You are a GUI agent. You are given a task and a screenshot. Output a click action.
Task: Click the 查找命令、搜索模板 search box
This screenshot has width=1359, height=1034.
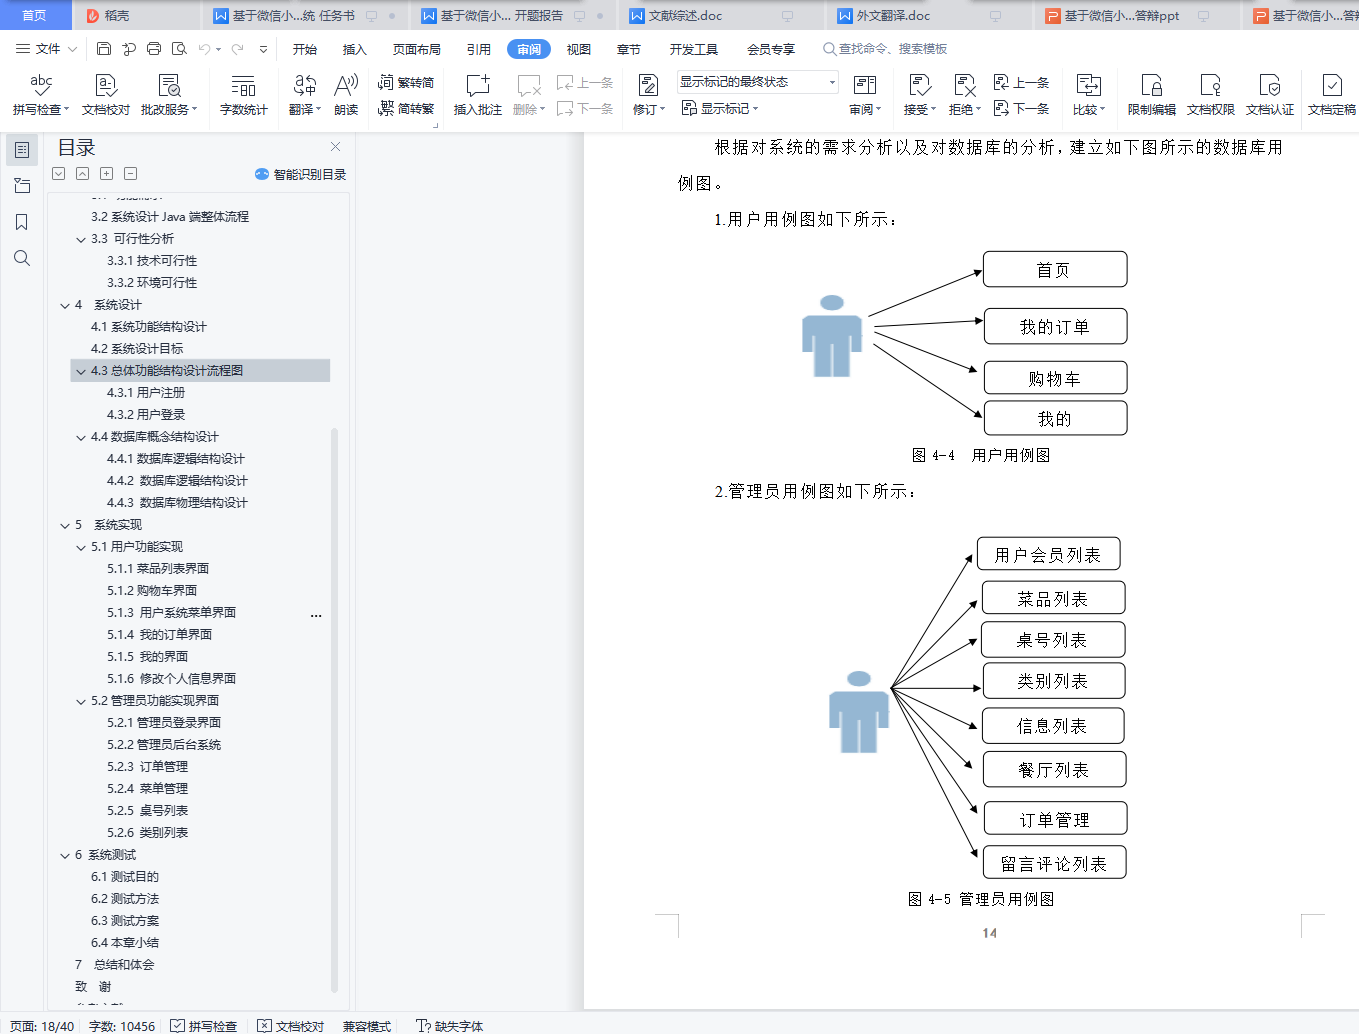tap(885, 49)
